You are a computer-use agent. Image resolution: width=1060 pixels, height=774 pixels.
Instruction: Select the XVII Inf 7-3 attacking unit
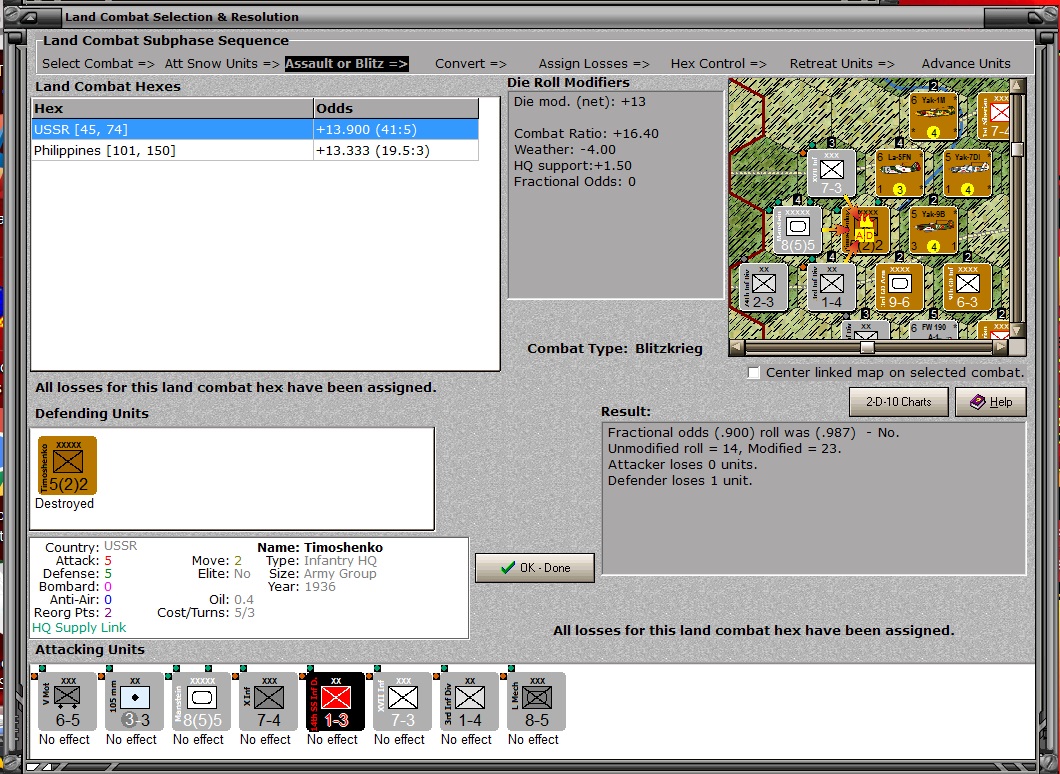(x=402, y=702)
